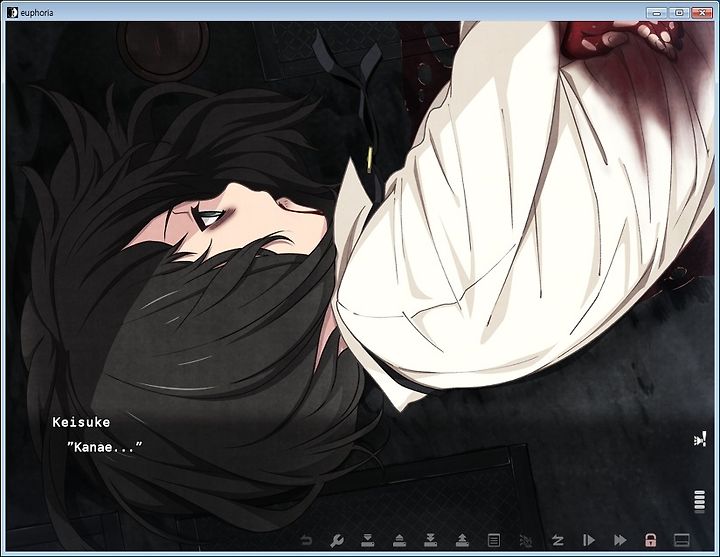This screenshot has width=720, height=557.
Task: Click the speaker exclamation icon at right
Action: 700,440
